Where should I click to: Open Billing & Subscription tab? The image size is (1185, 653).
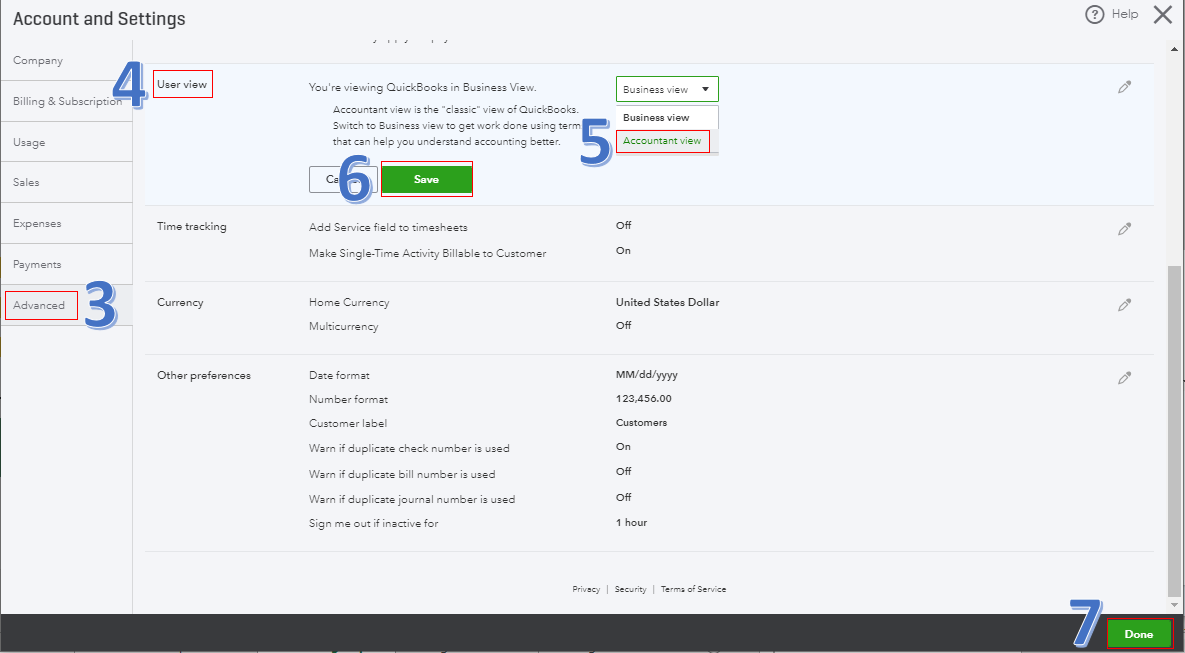67,101
